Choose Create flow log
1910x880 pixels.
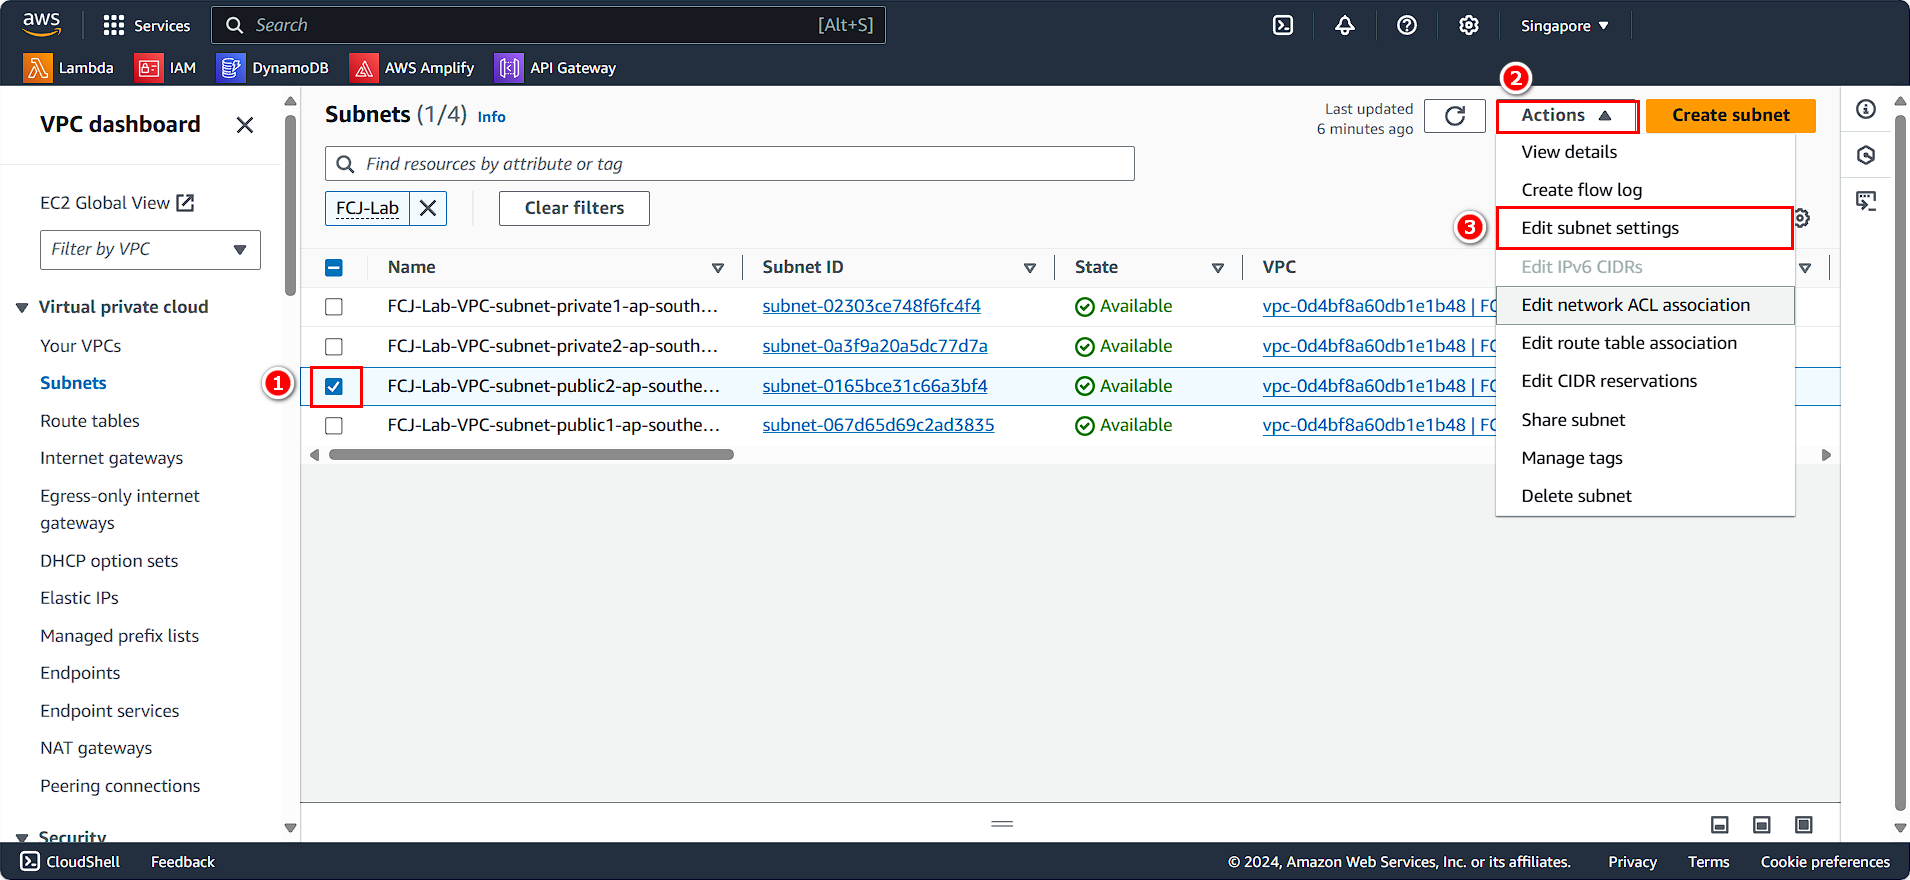coord(1645,190)
